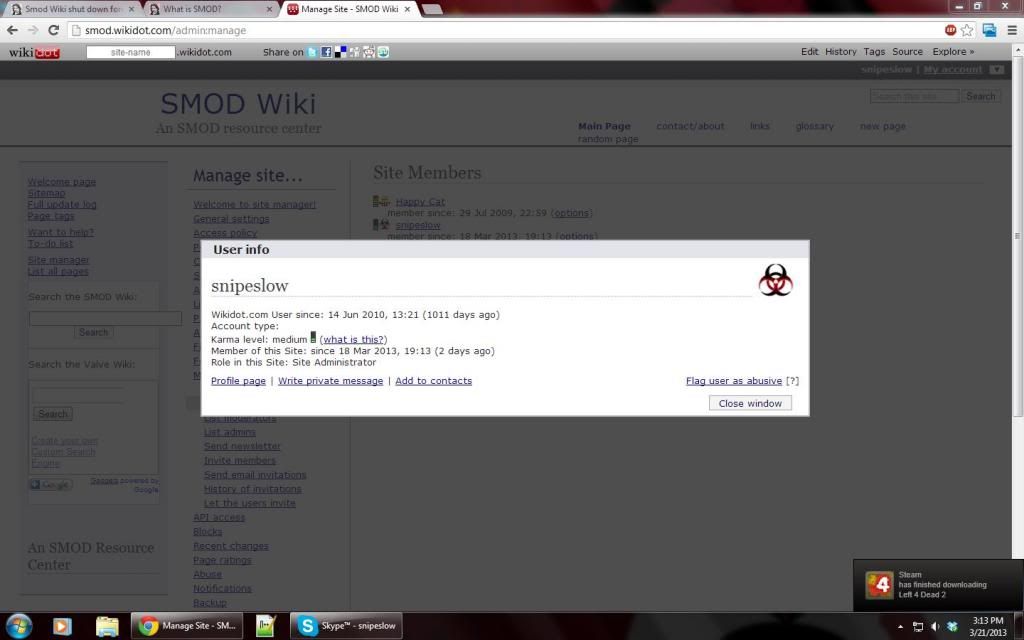The width and height of the screenshot is (1024, 640).
Task: Click 'Main Page' in top navigation
Action: 604,126
